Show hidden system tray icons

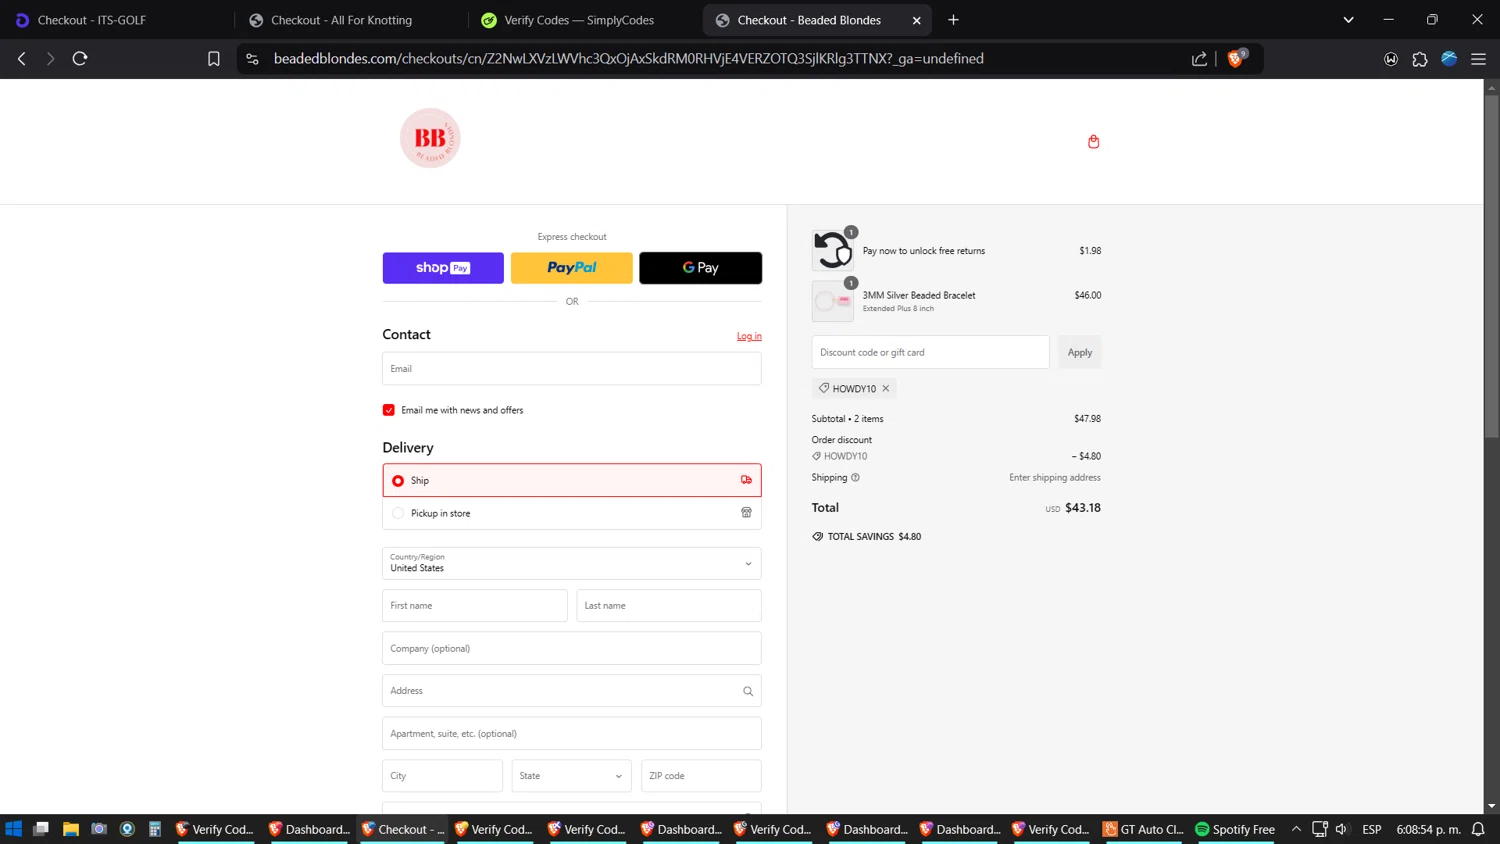point(1296,829)
